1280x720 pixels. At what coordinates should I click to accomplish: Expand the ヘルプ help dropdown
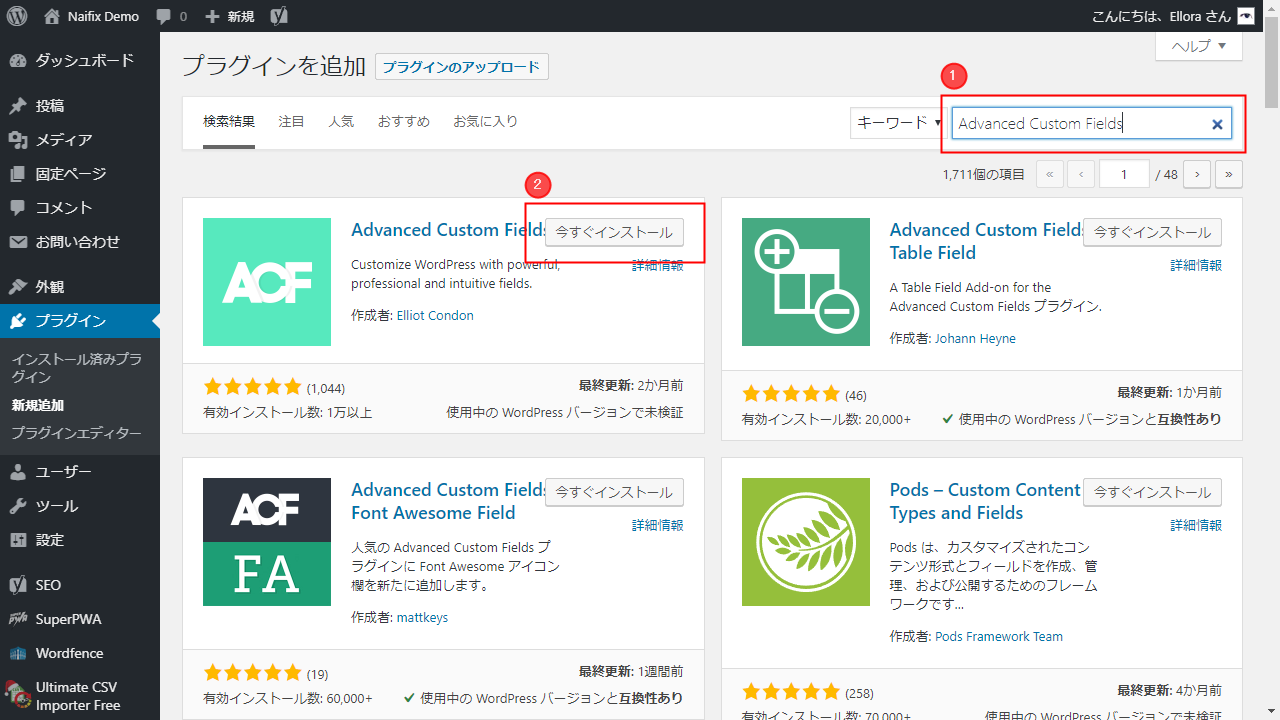click(x=1199, y=46)
